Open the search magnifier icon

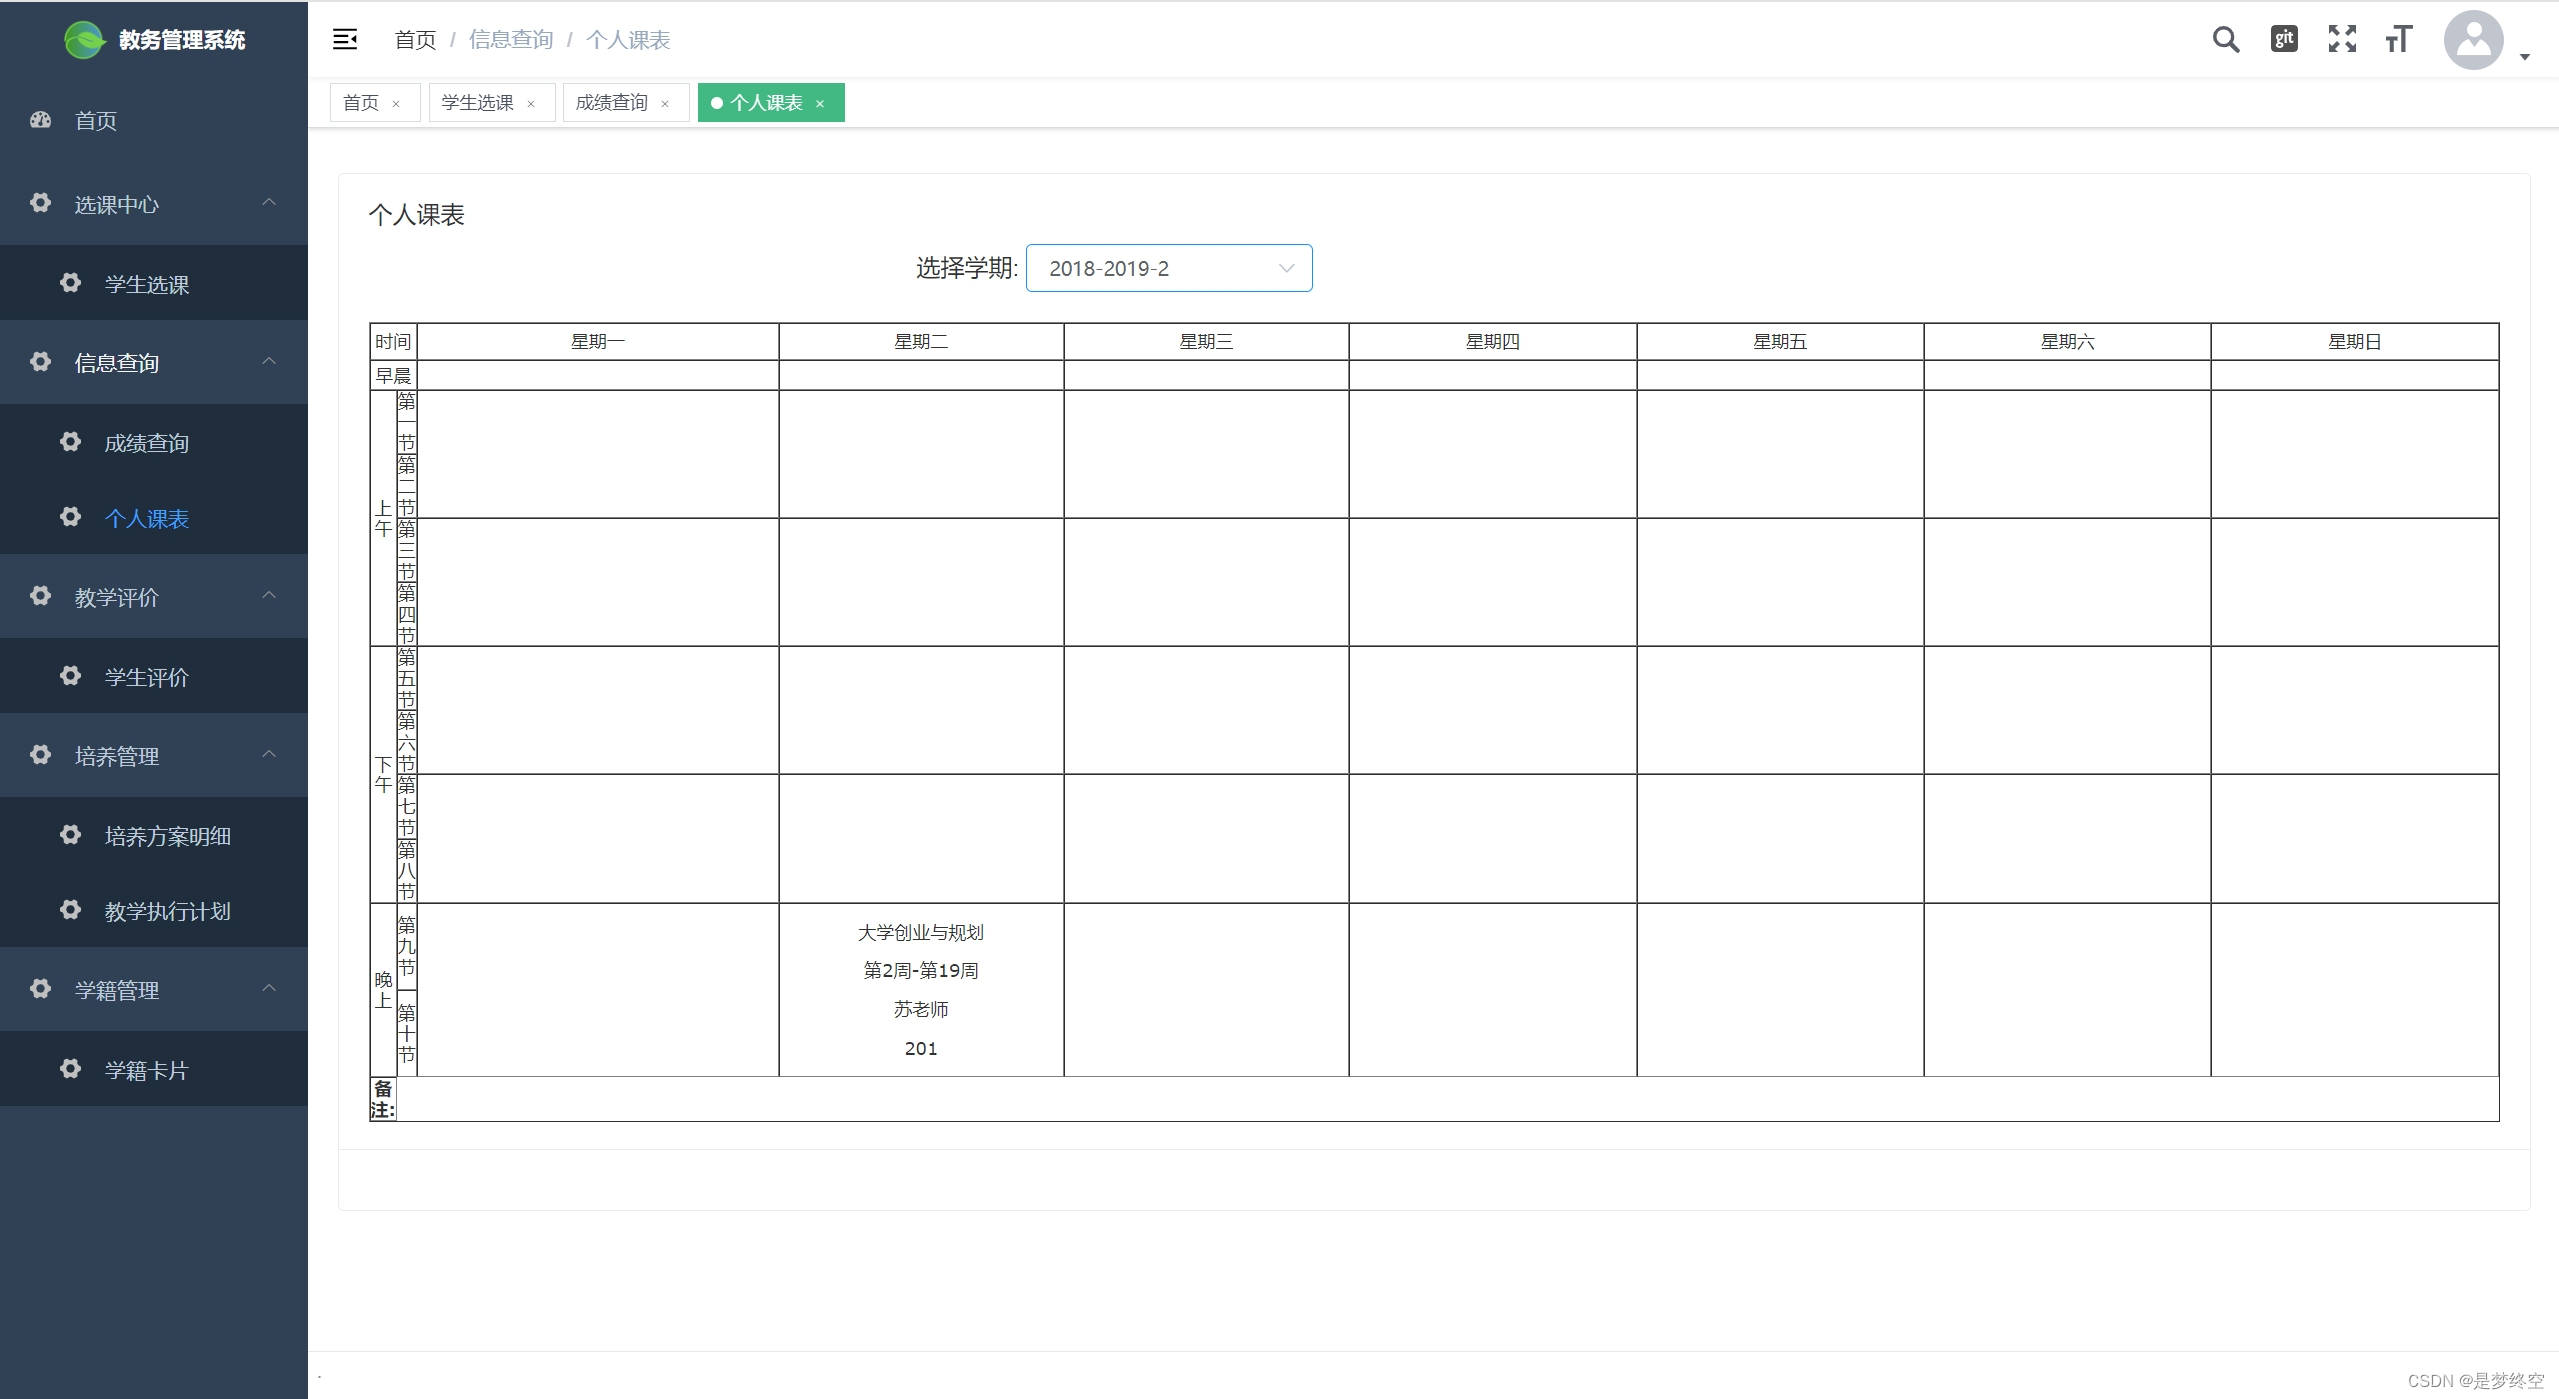[x=2225, y=39]
